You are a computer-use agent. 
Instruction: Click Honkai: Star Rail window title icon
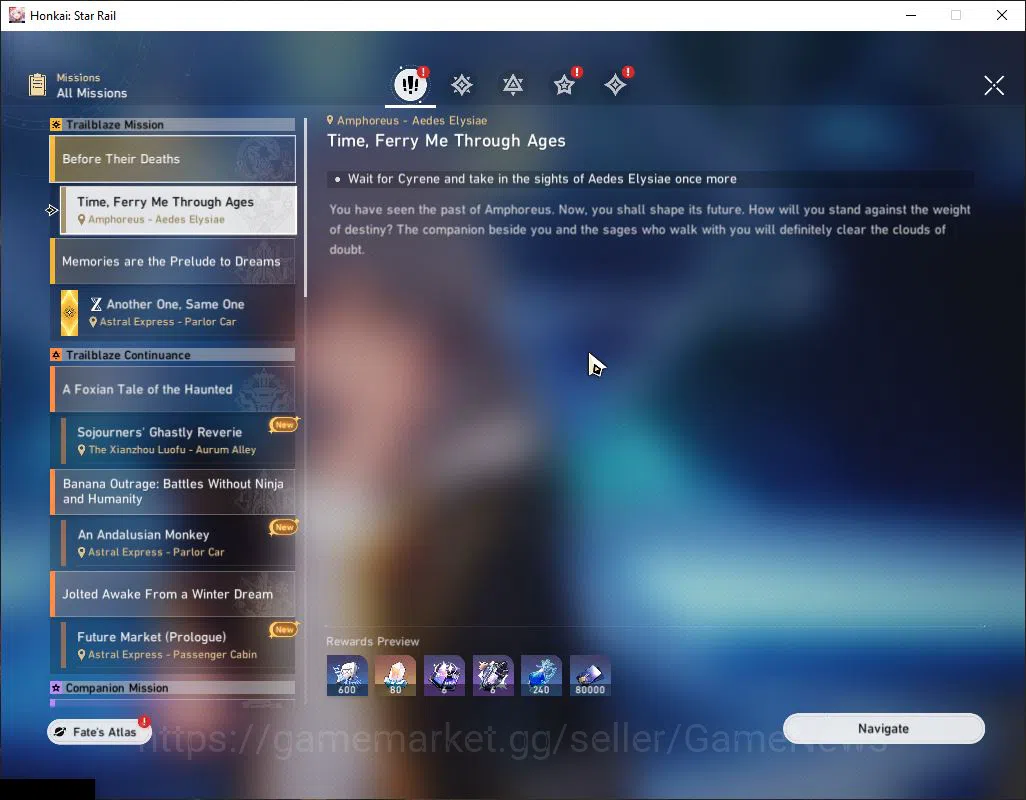tap(16, 14)
